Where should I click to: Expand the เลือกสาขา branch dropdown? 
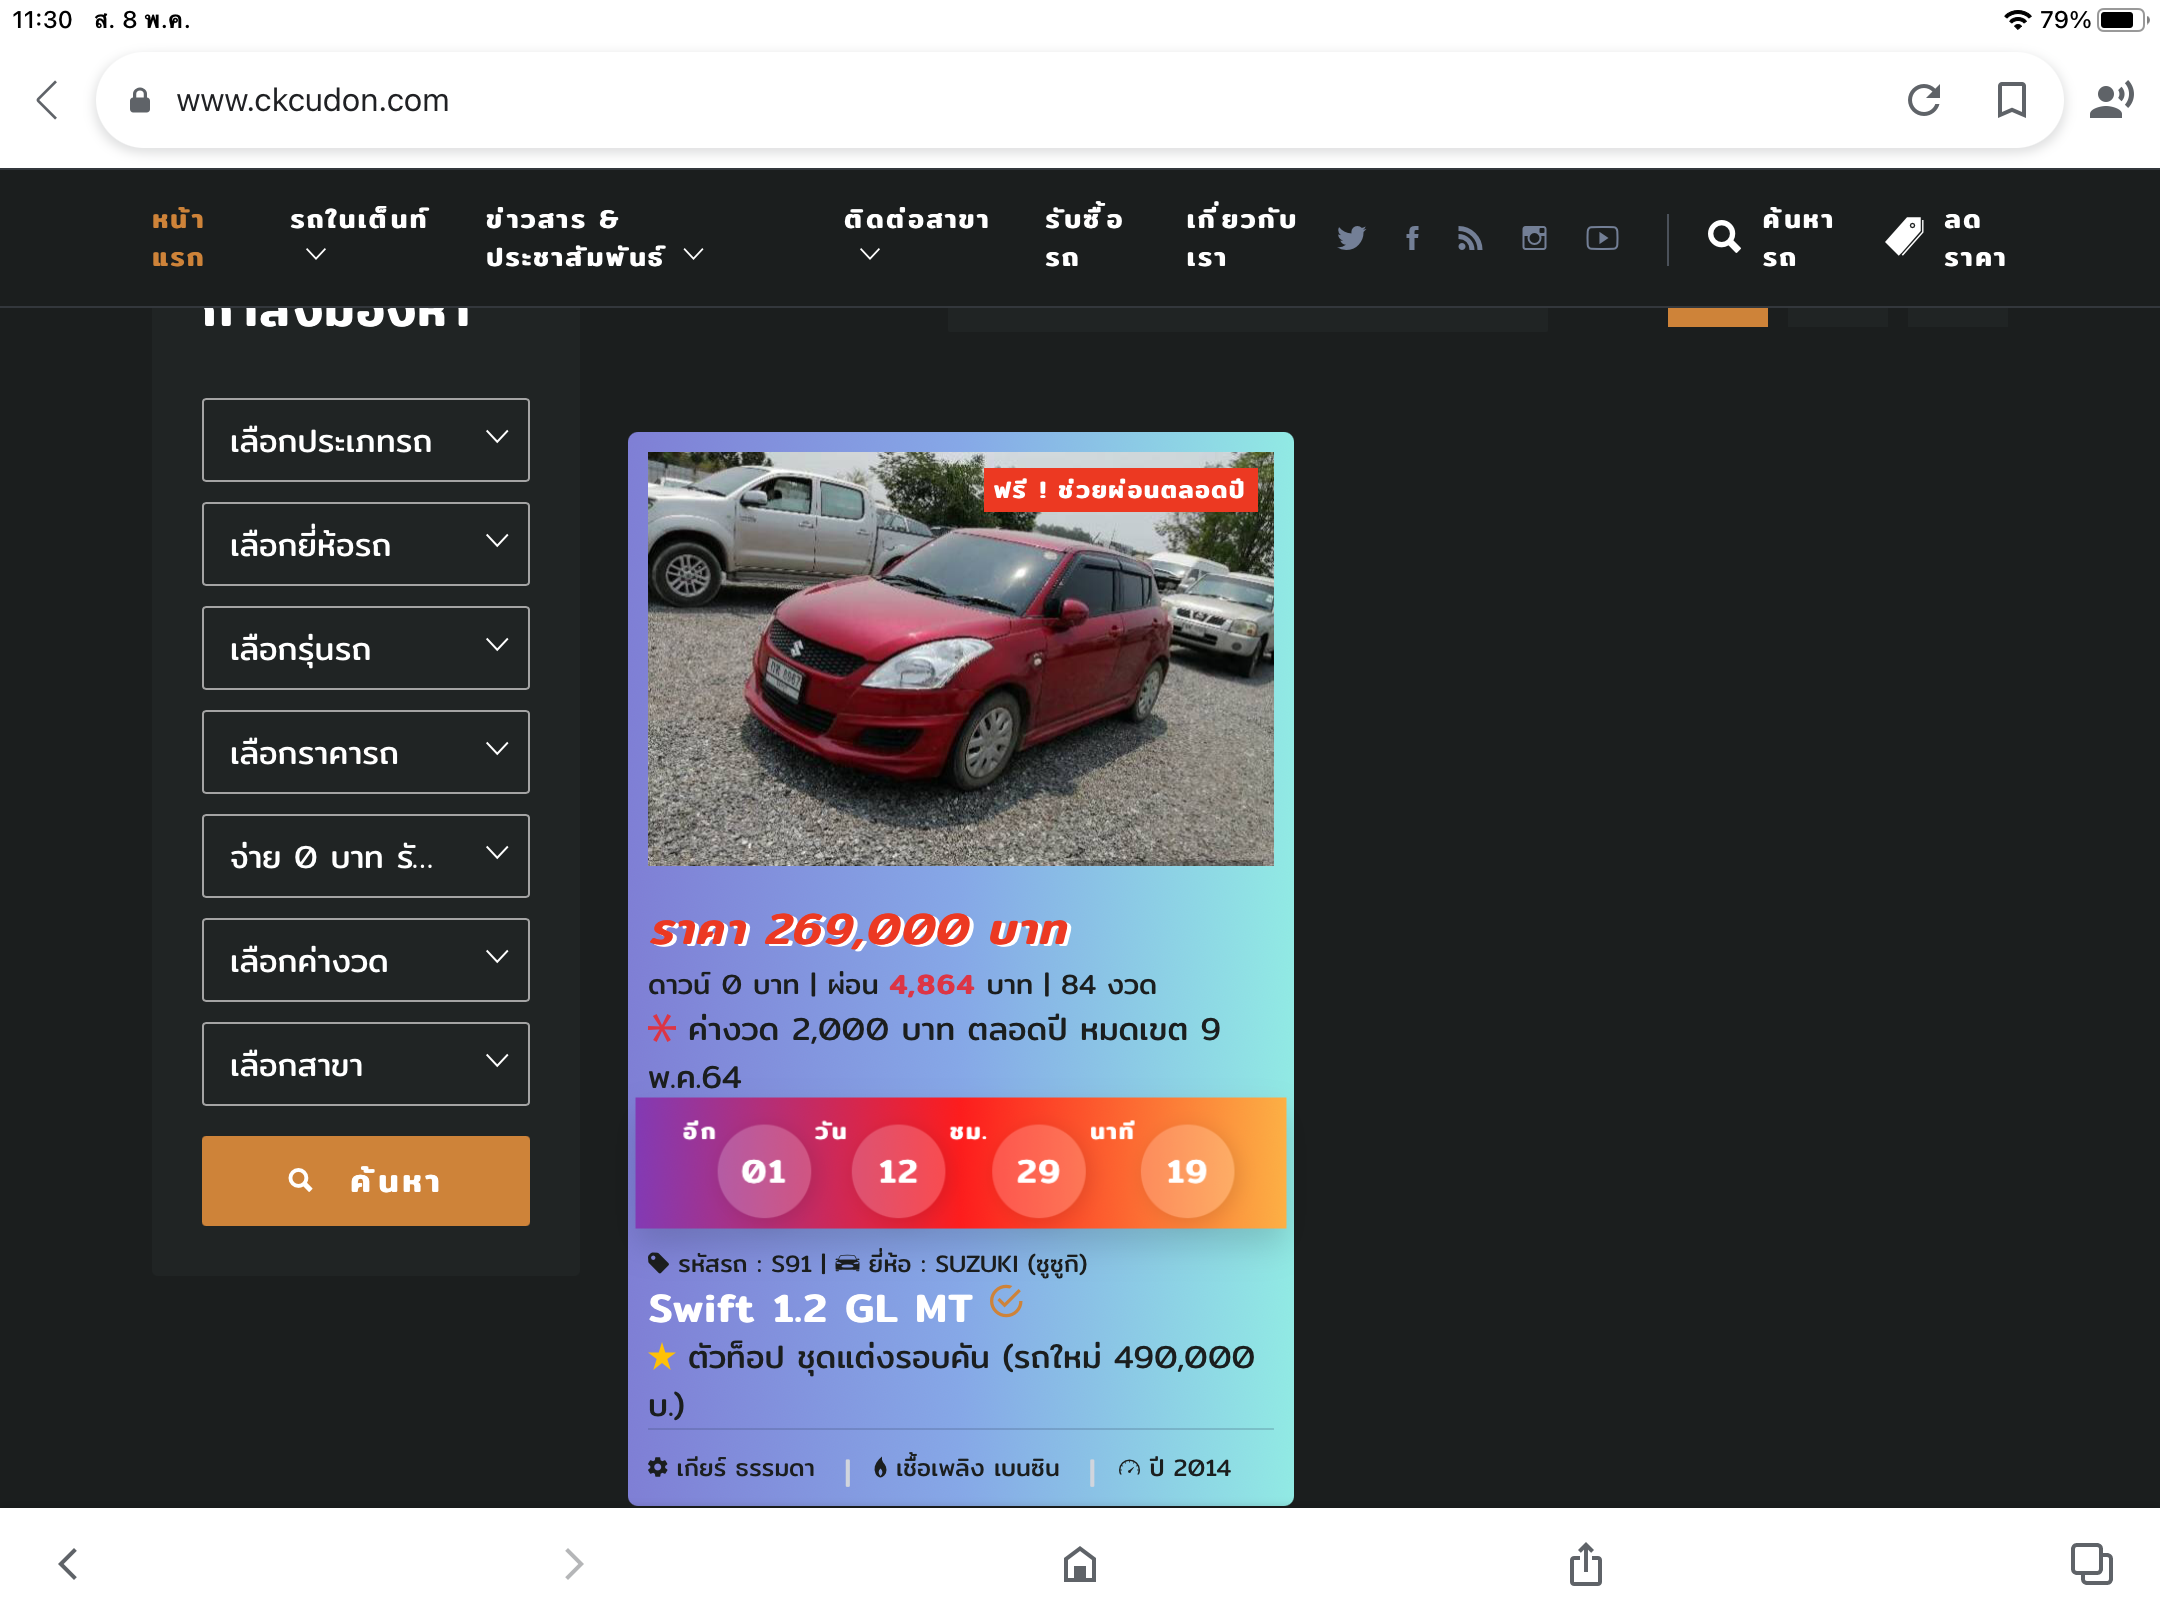click(366, 1064)
